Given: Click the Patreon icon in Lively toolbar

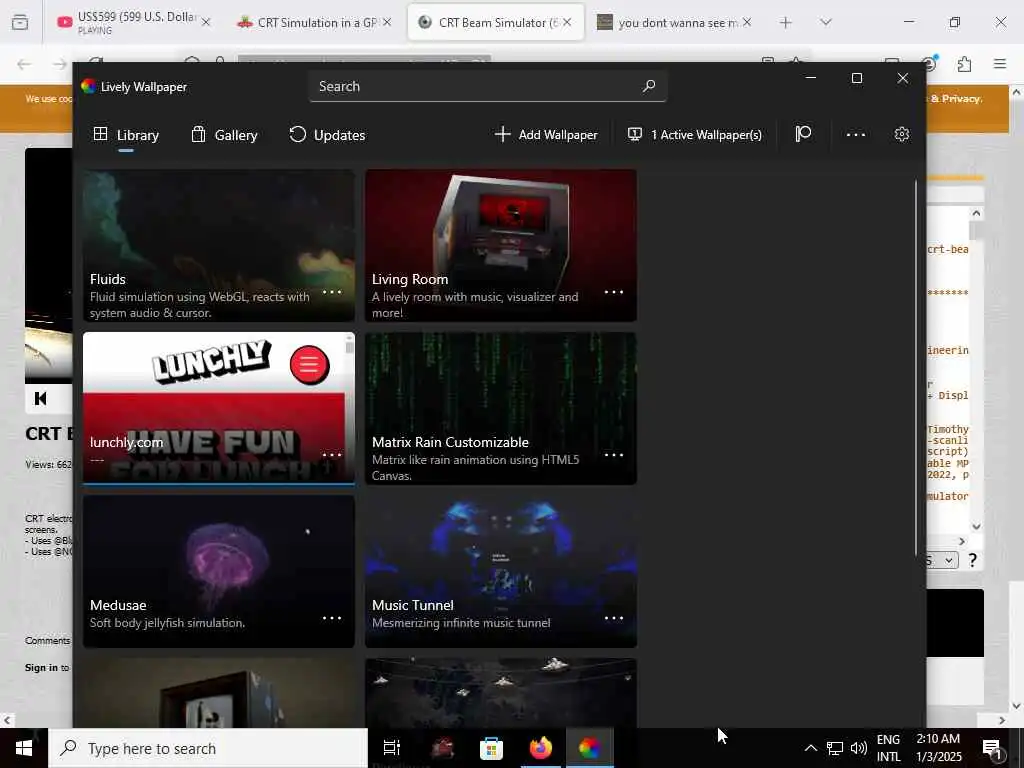Looking at the screenshot, I should [803, 135].
